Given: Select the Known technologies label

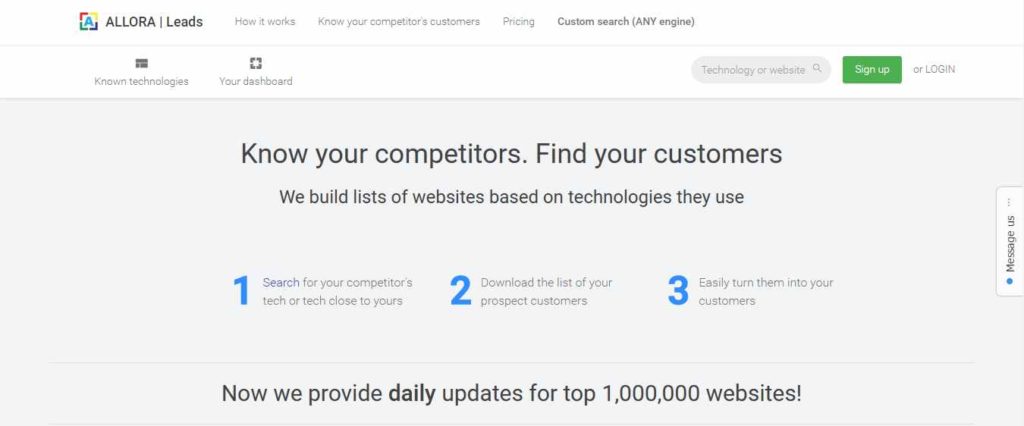Looking at the screenshot, I should 142,82.
